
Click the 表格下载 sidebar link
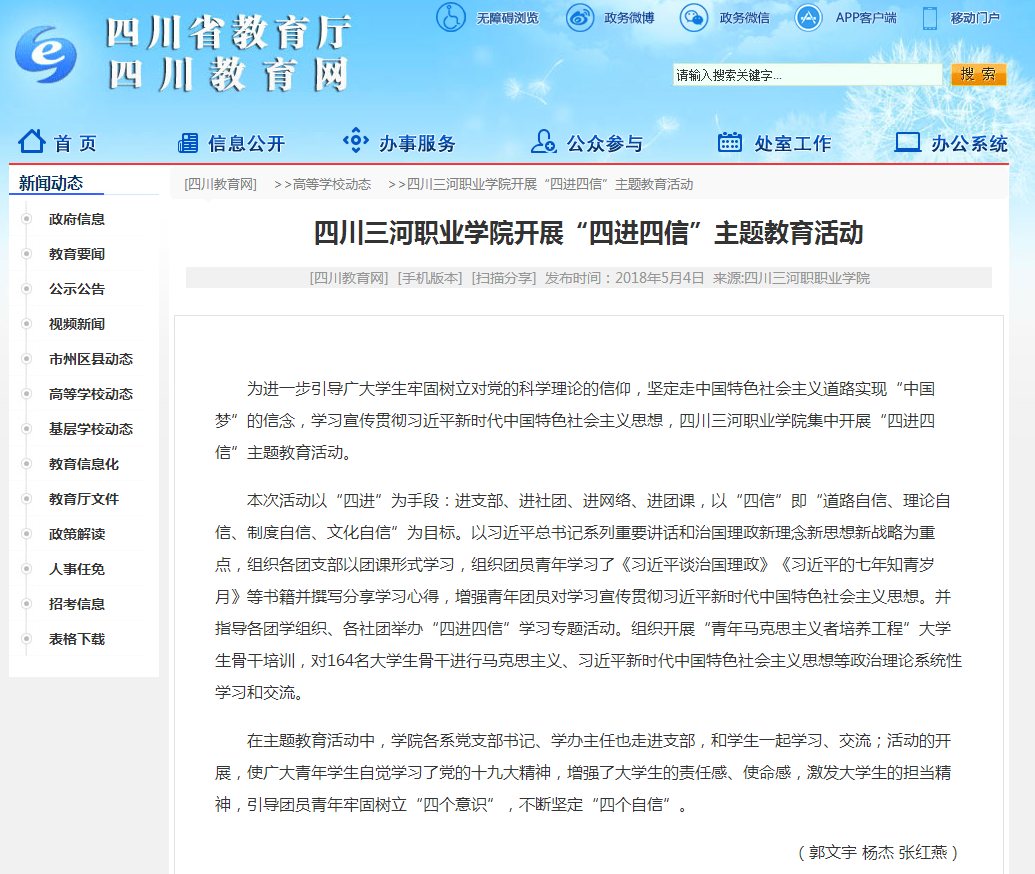point(77,639)
